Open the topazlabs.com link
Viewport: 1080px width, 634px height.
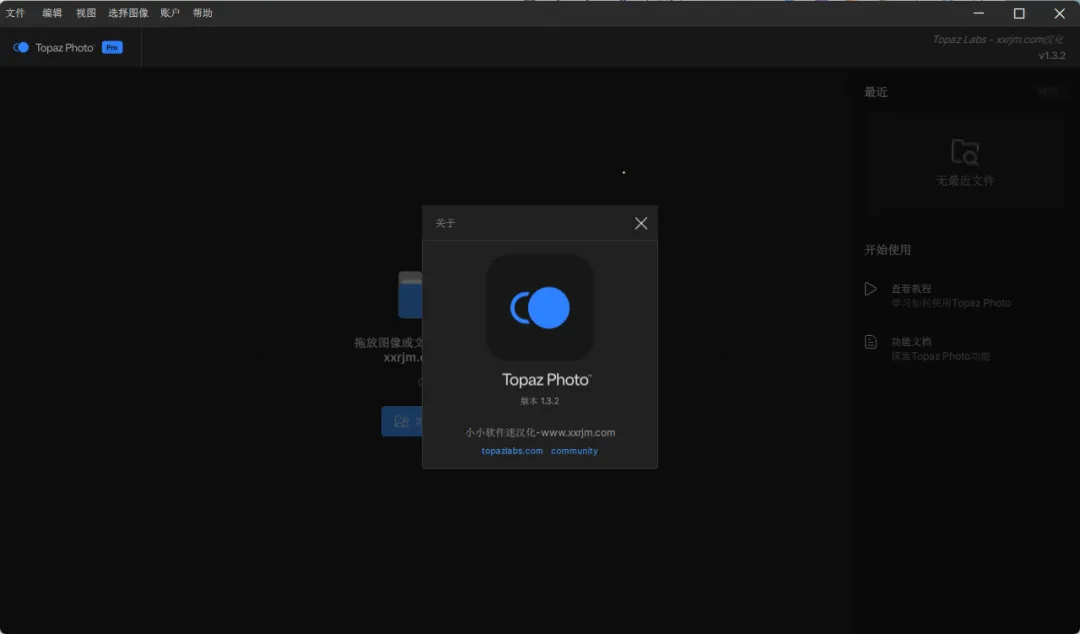click(512, 451)
